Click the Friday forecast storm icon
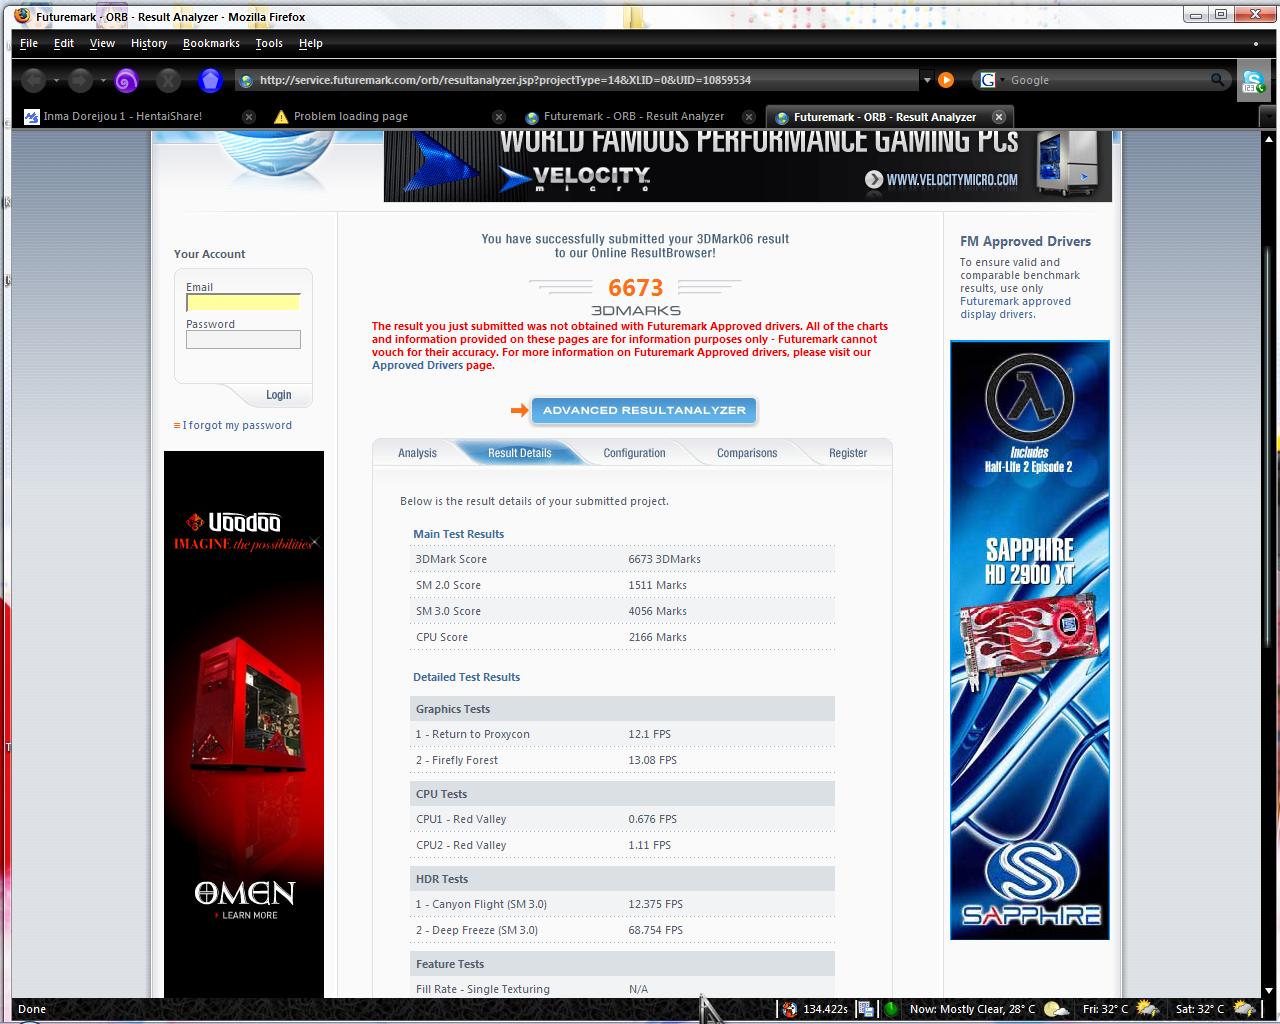1280x1024 pixels. [x=1147, y=1009]
